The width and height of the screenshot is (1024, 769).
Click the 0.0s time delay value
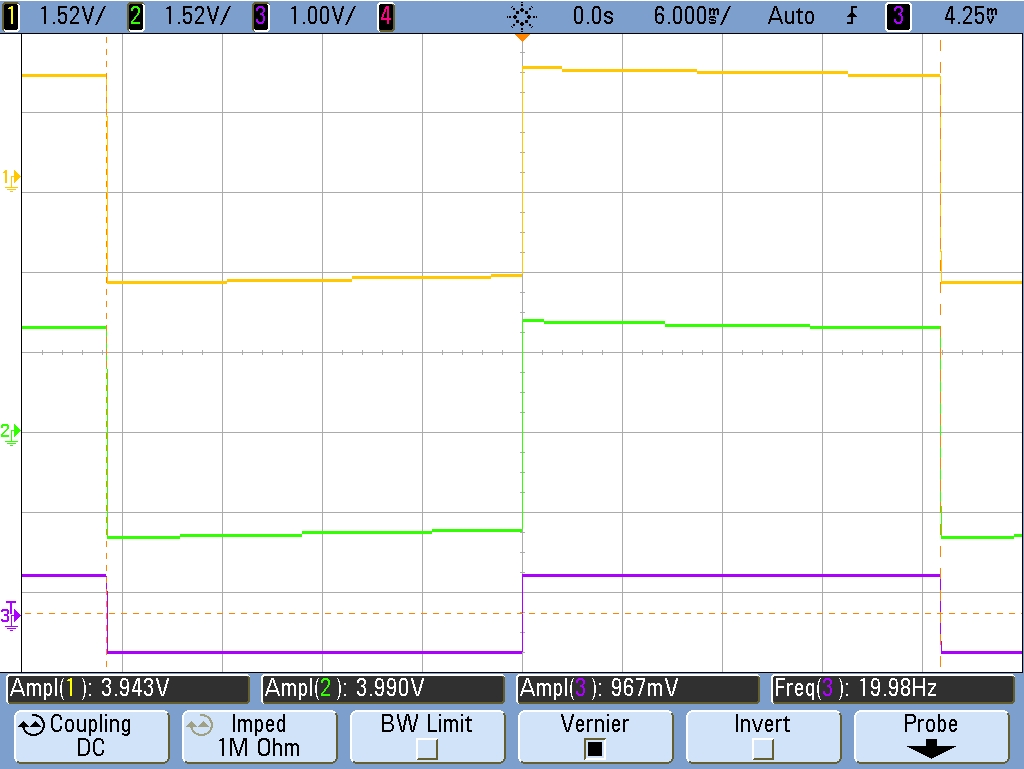(593, 16)
